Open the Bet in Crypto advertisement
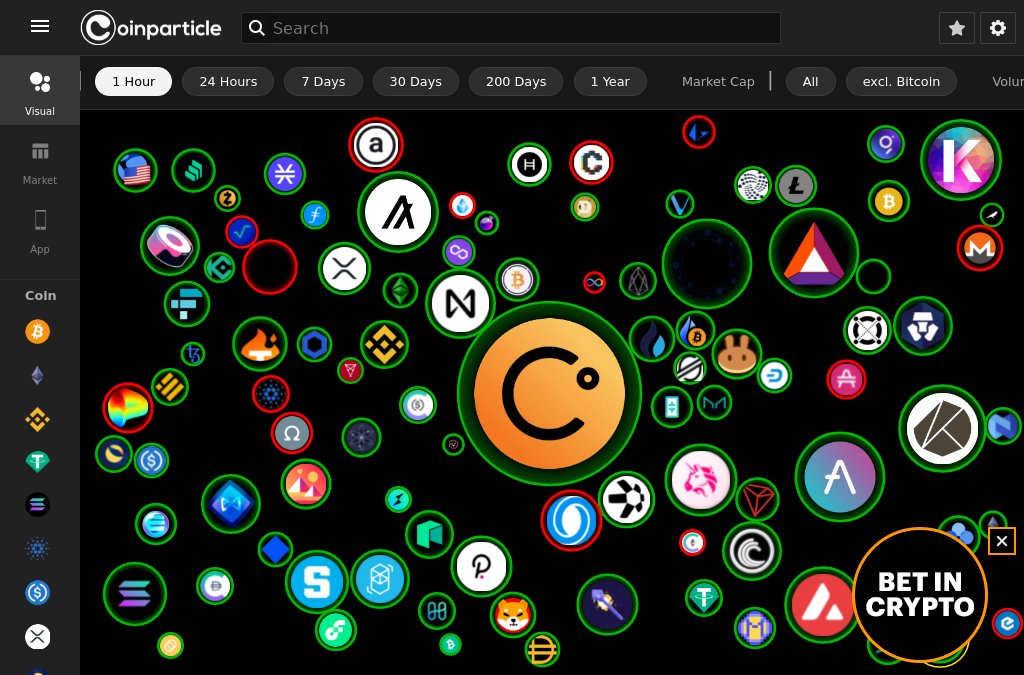Image resolution: width=1024 pixels, height=675 pixels. pos(920,594)
